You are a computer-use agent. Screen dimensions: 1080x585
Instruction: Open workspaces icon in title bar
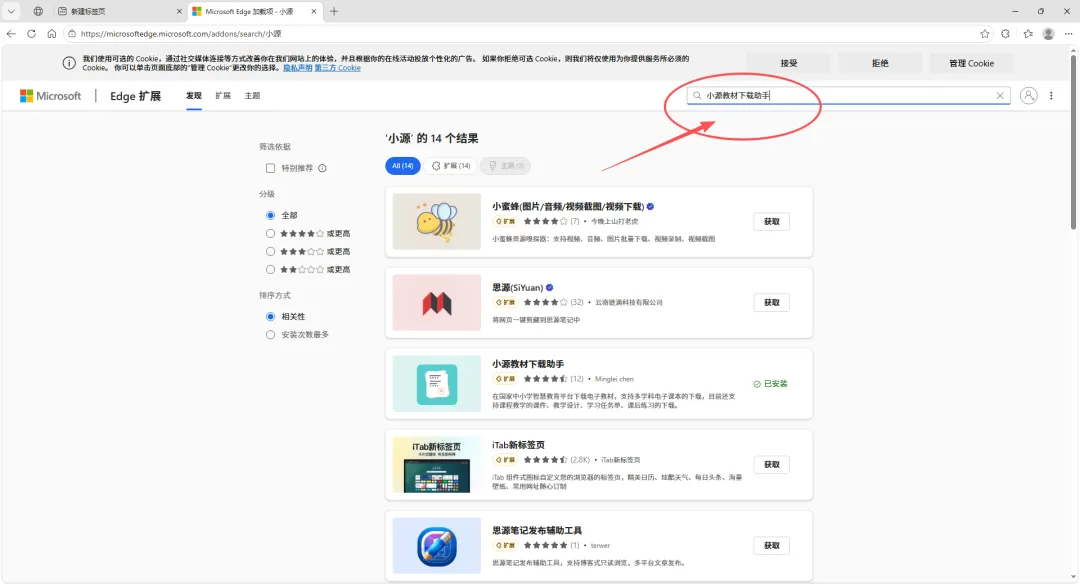tap(38, 11)
